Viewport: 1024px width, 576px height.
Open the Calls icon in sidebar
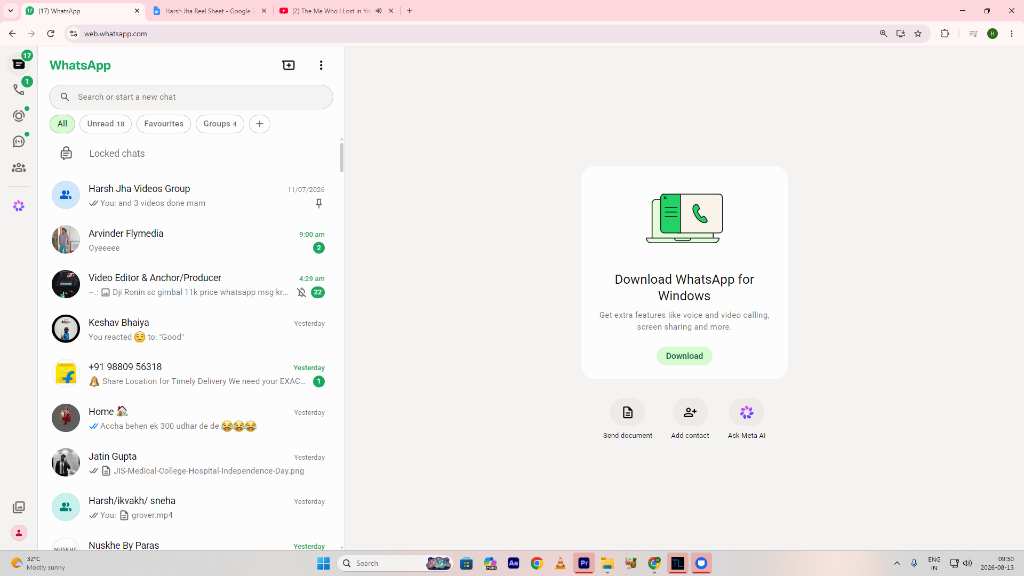pyautogui.click(x=19, y=89)
